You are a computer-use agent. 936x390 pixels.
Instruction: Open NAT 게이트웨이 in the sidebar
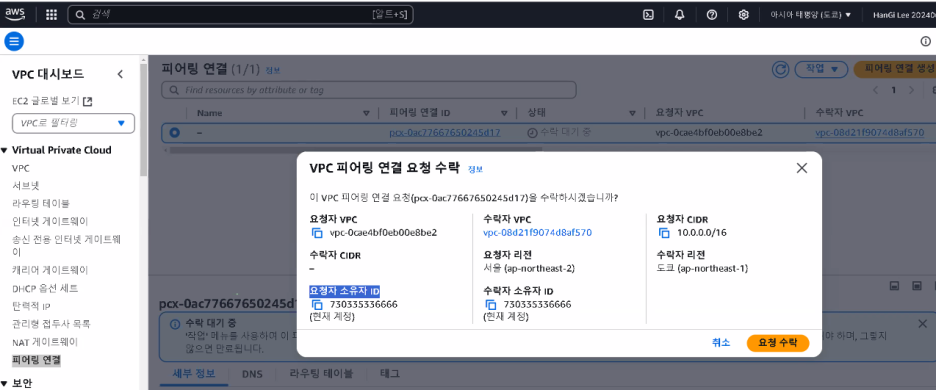pos(45,343)
